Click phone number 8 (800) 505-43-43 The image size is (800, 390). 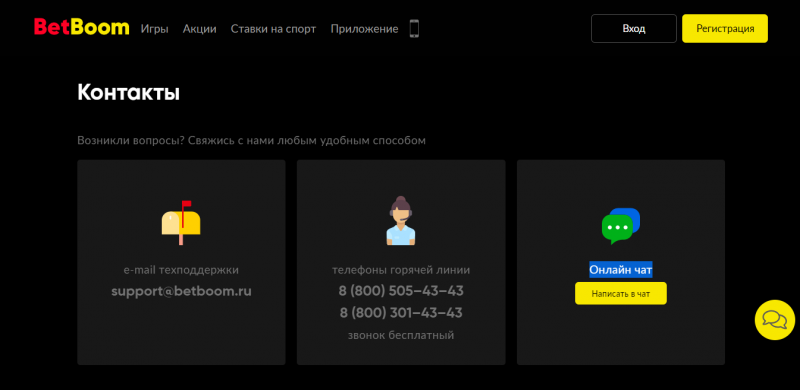tap(401, 291)
